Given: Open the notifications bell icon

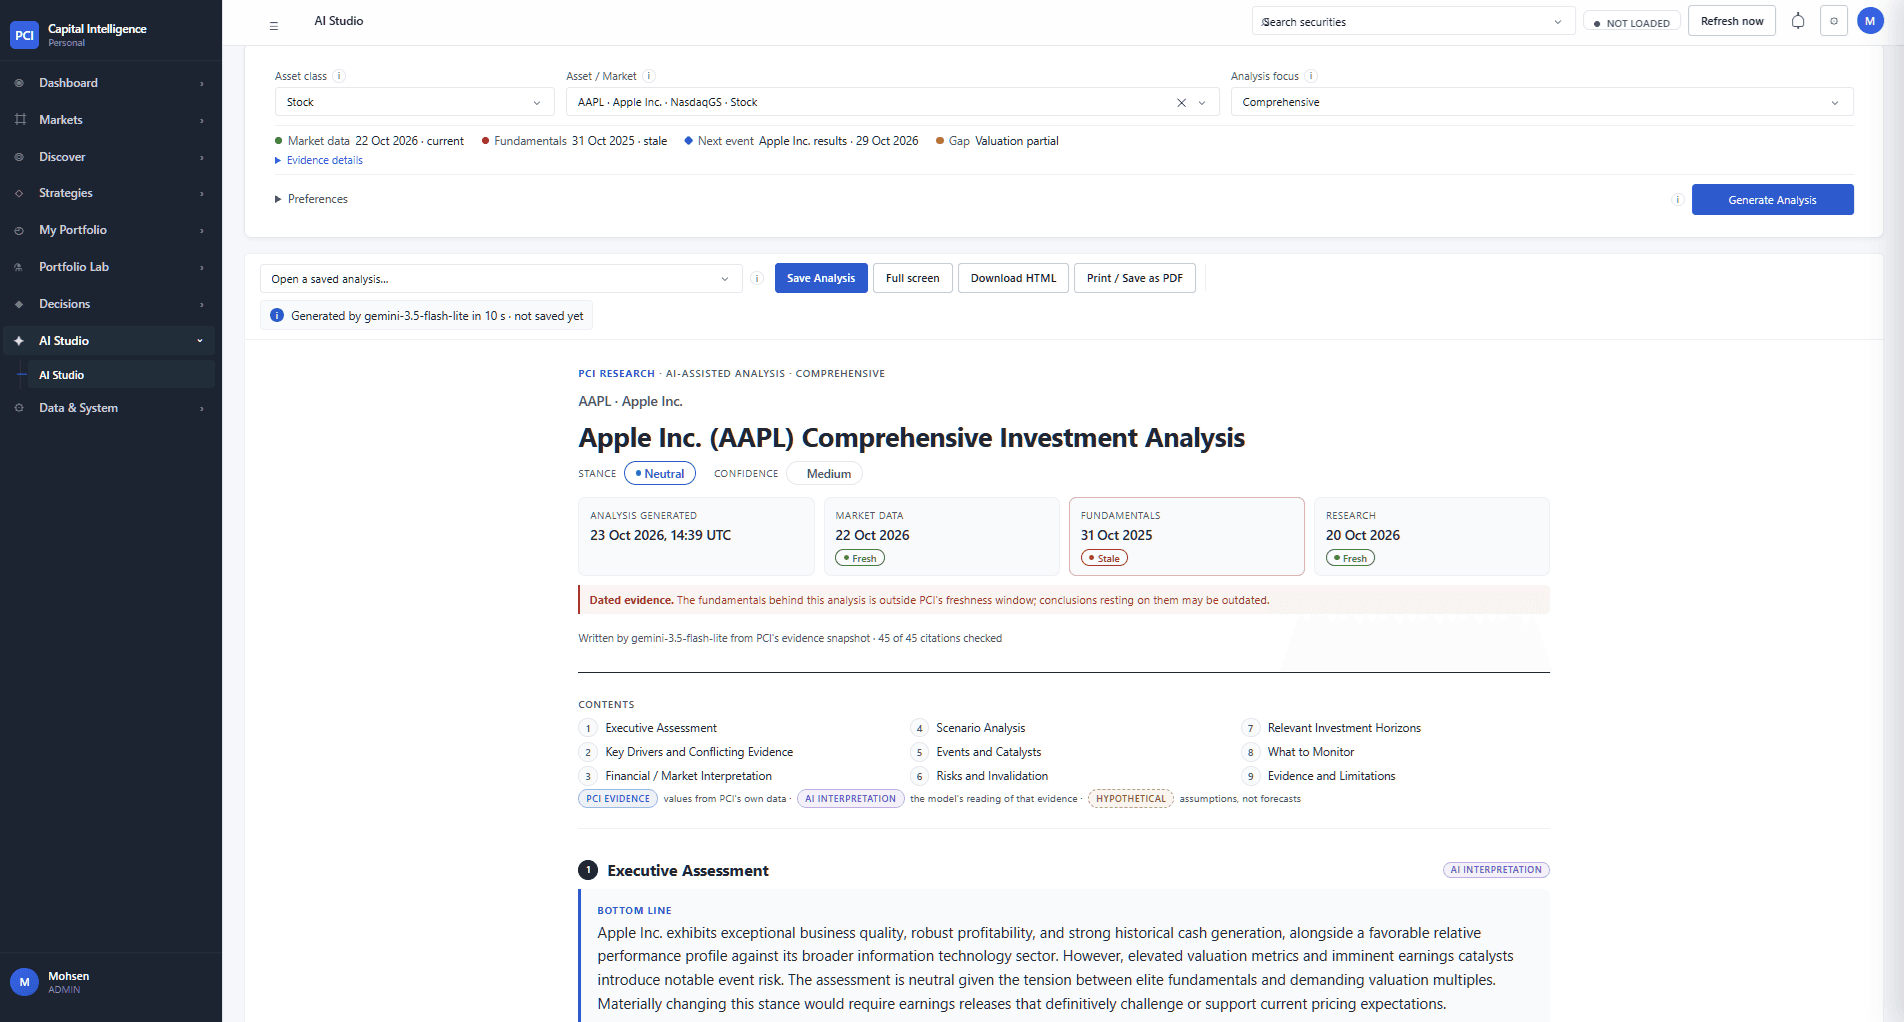Looking at the screenshot, I should pos(1798,21).
